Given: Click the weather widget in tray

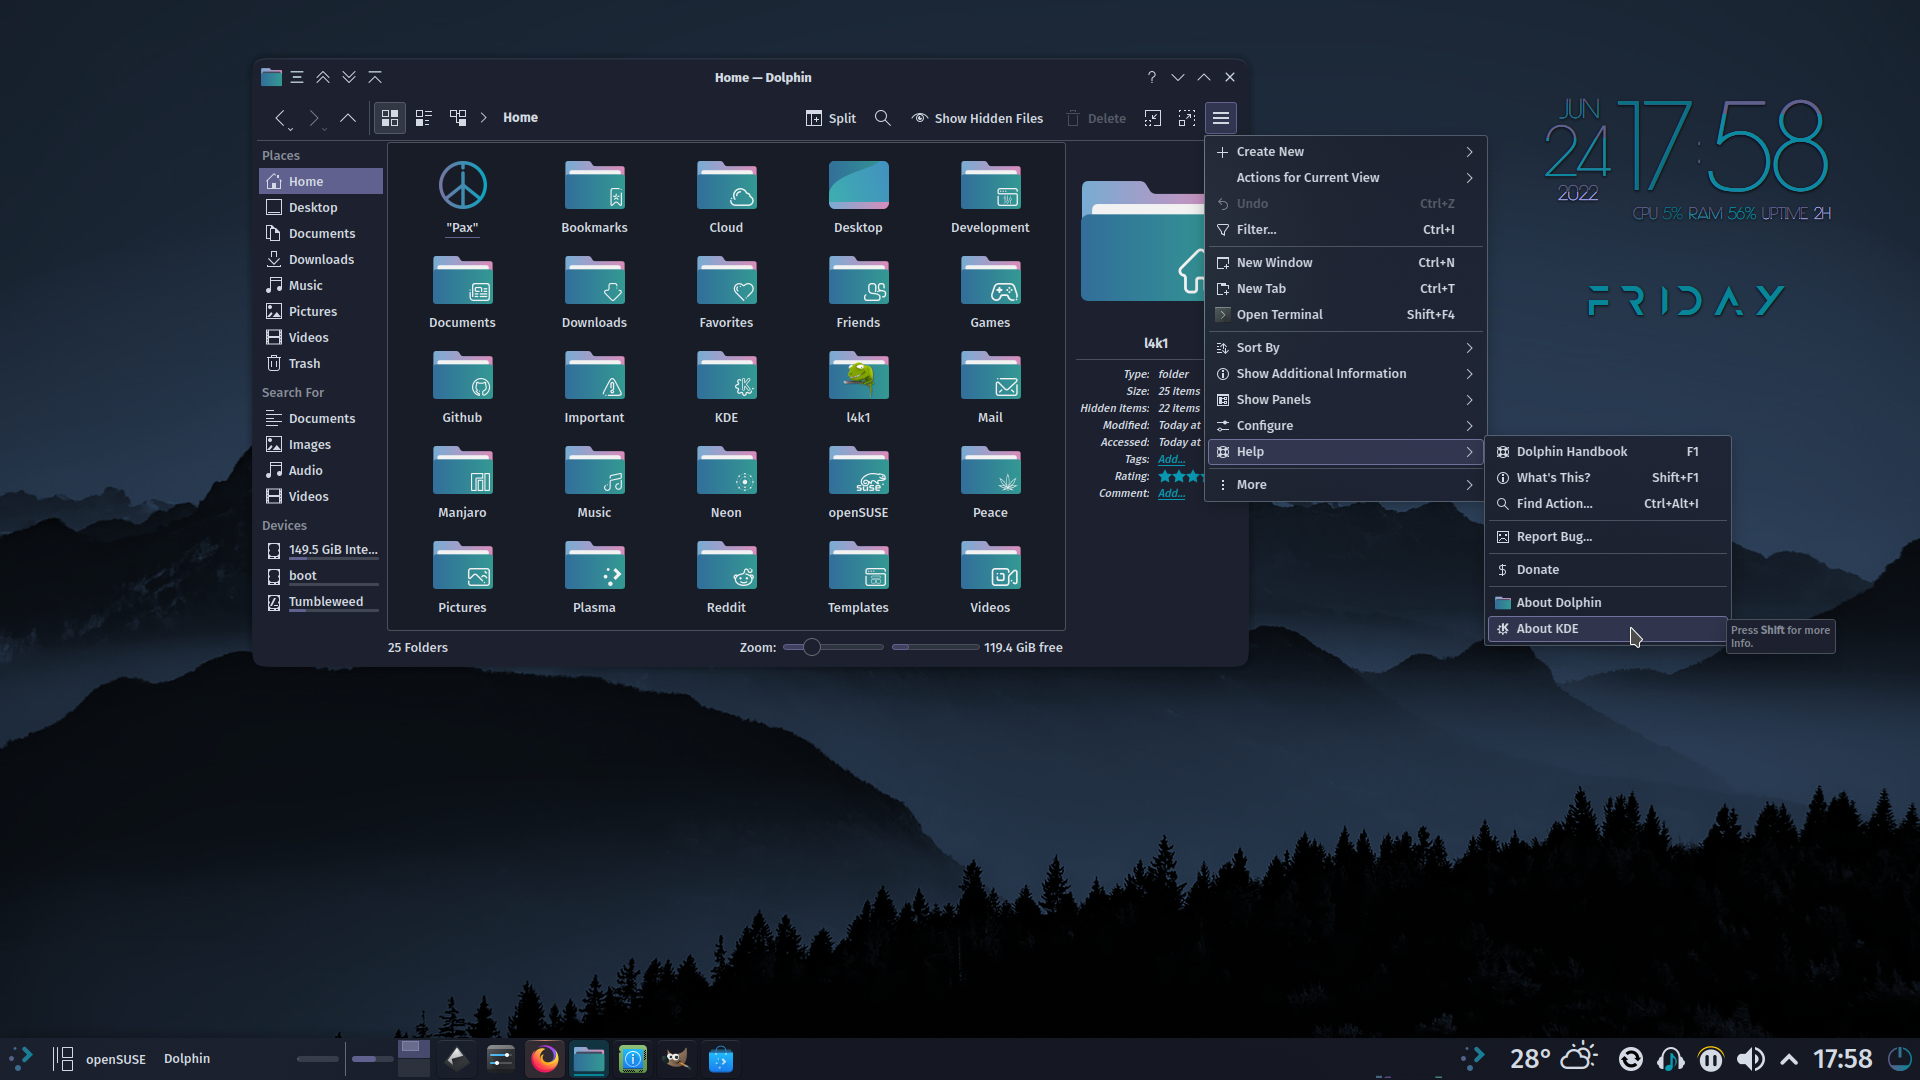Looking at the screenshot, I should tap(1553, 1059).
